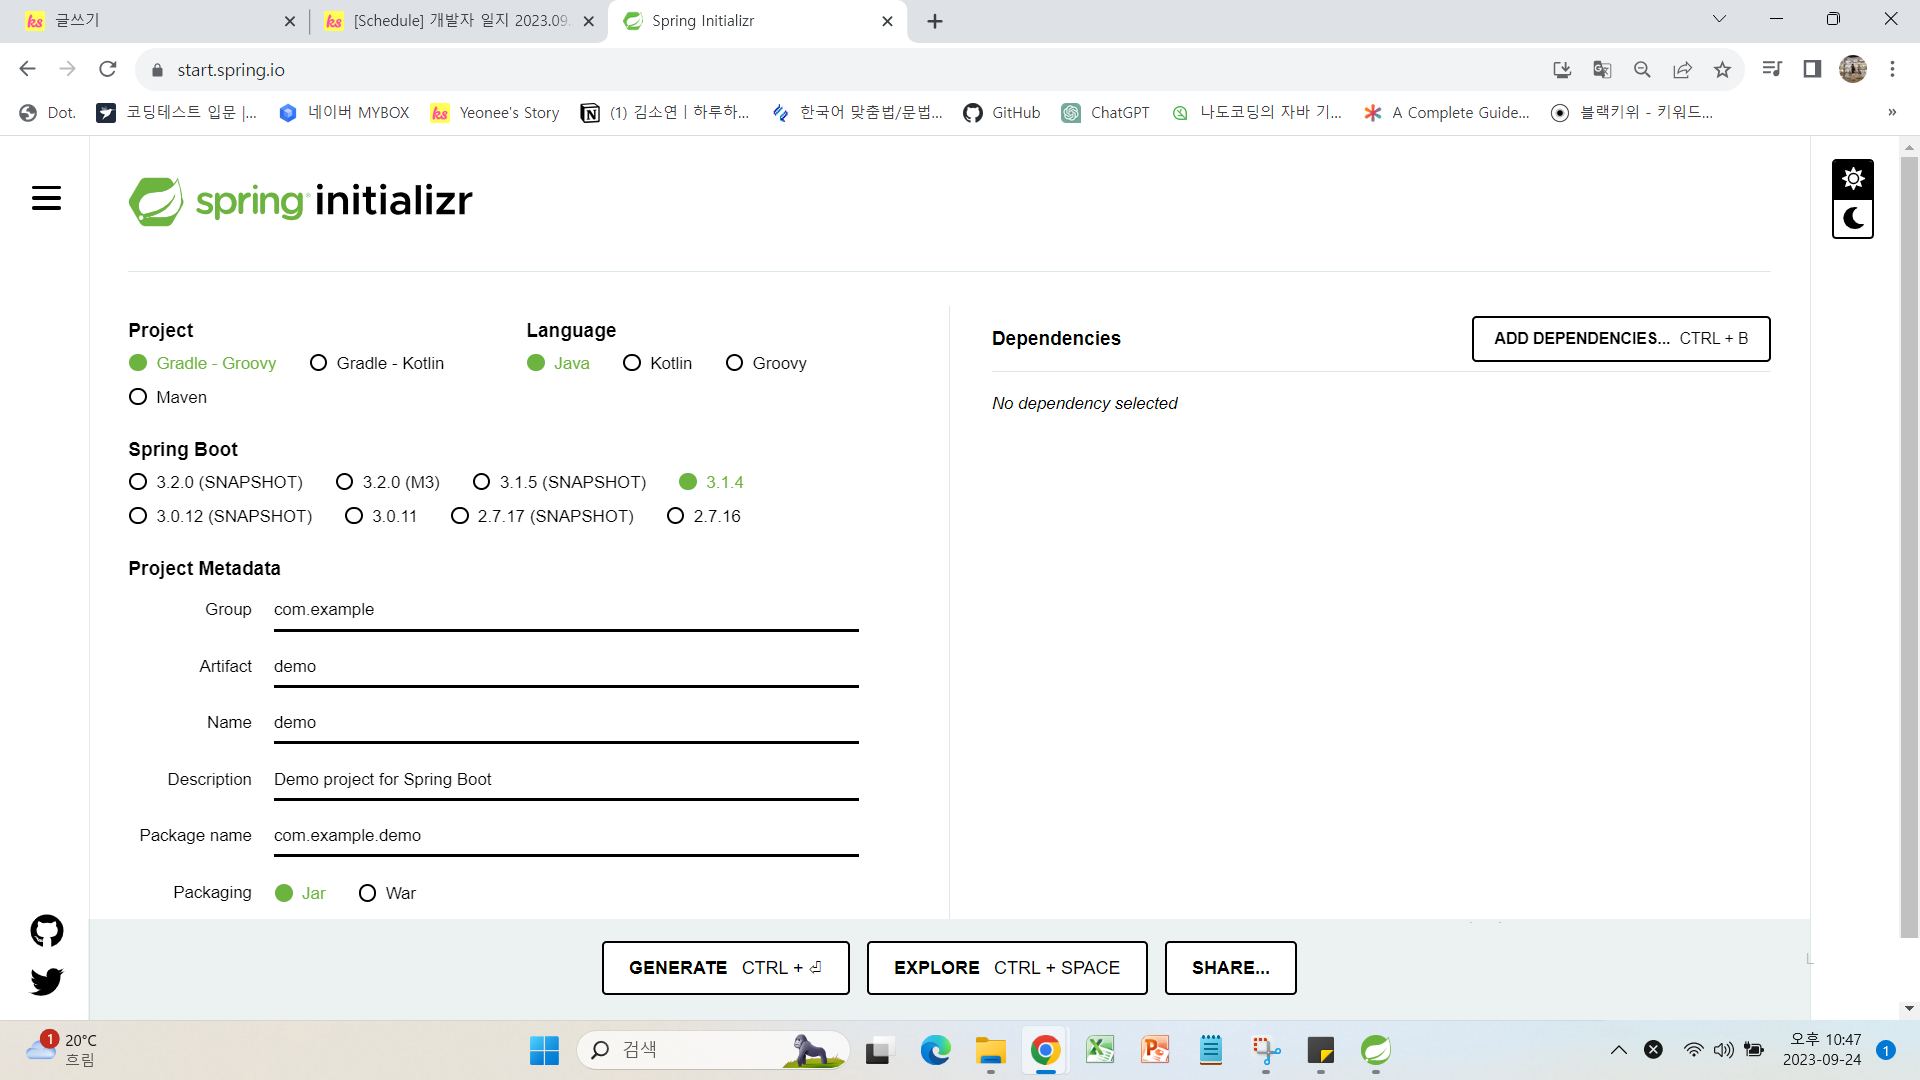Open the GitHub link in the sidebar

tap(46, 931)
